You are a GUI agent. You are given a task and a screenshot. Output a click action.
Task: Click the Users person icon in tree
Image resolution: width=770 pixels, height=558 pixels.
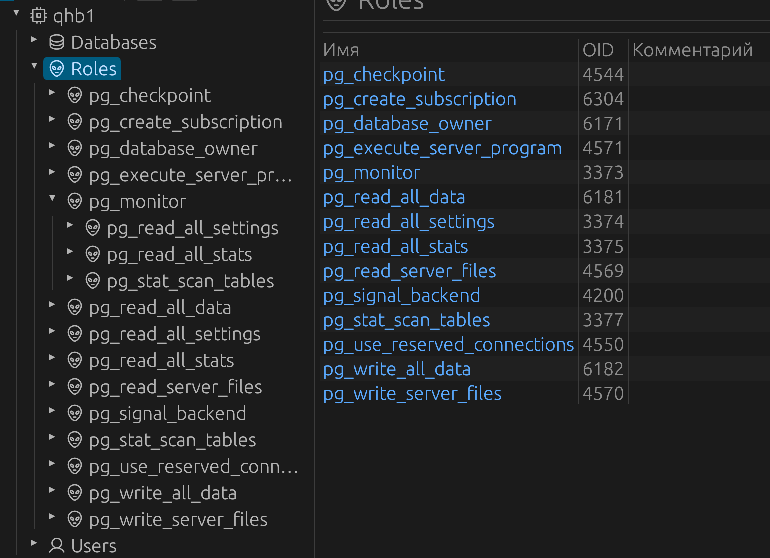(x=57, y=546)
